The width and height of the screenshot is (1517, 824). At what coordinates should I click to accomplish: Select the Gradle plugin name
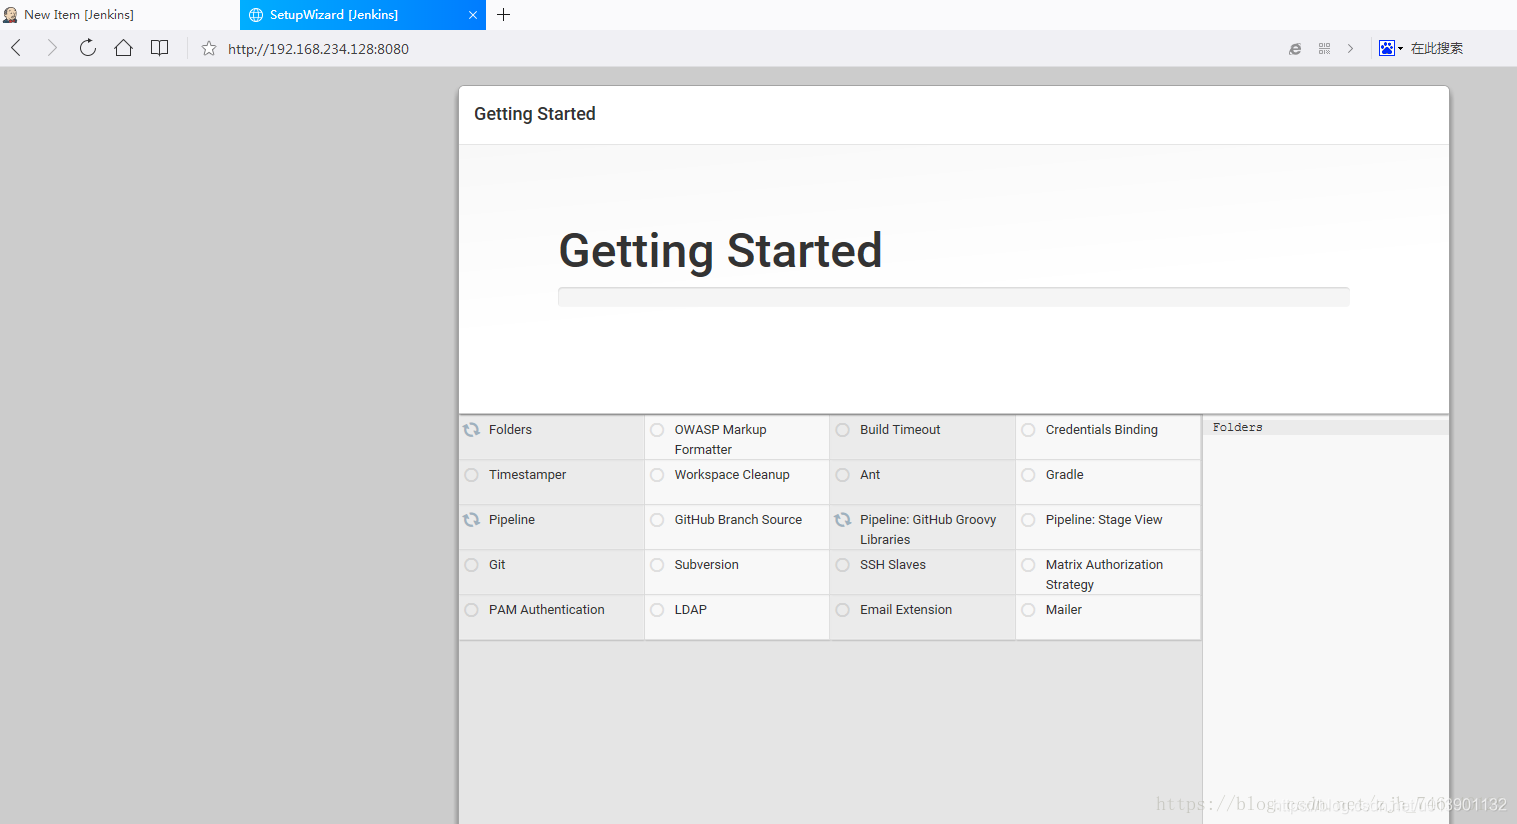pyautogui.click(x=1064, y=475)
